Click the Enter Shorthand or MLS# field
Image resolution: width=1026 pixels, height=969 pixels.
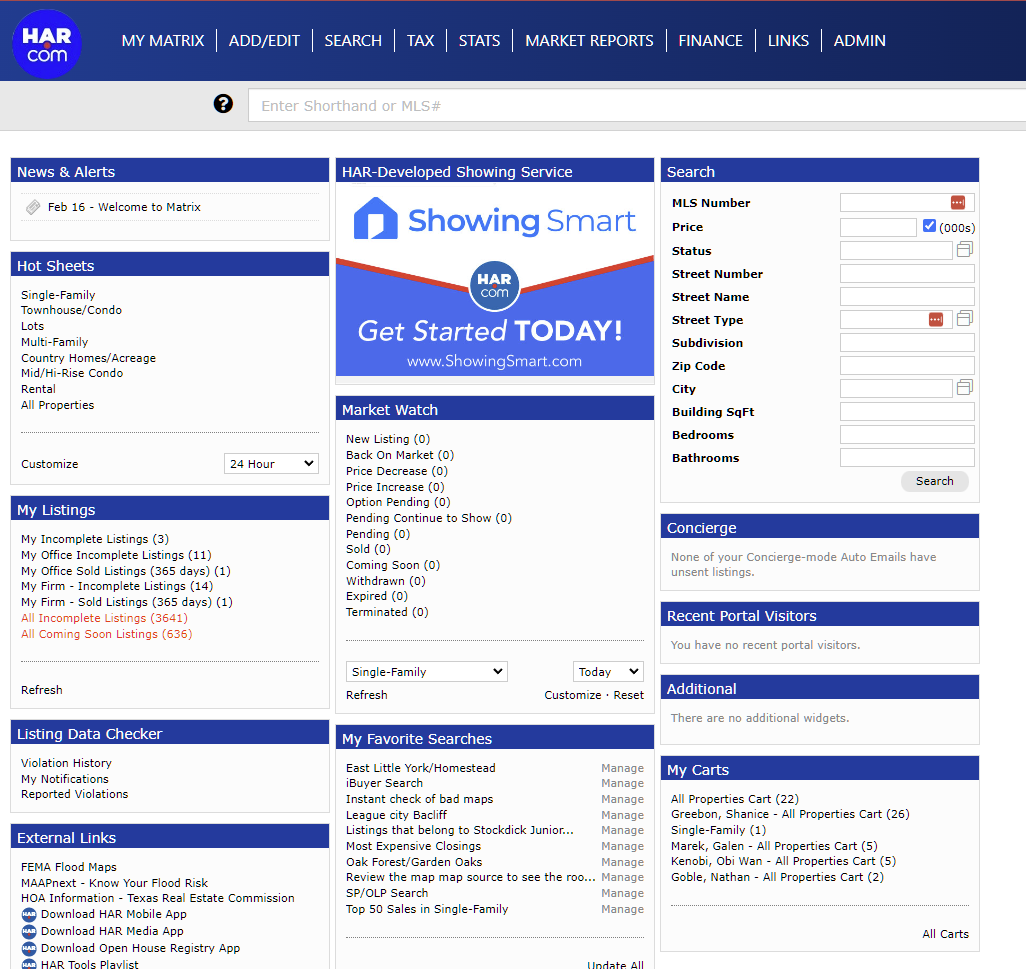(x=637, y=106)
